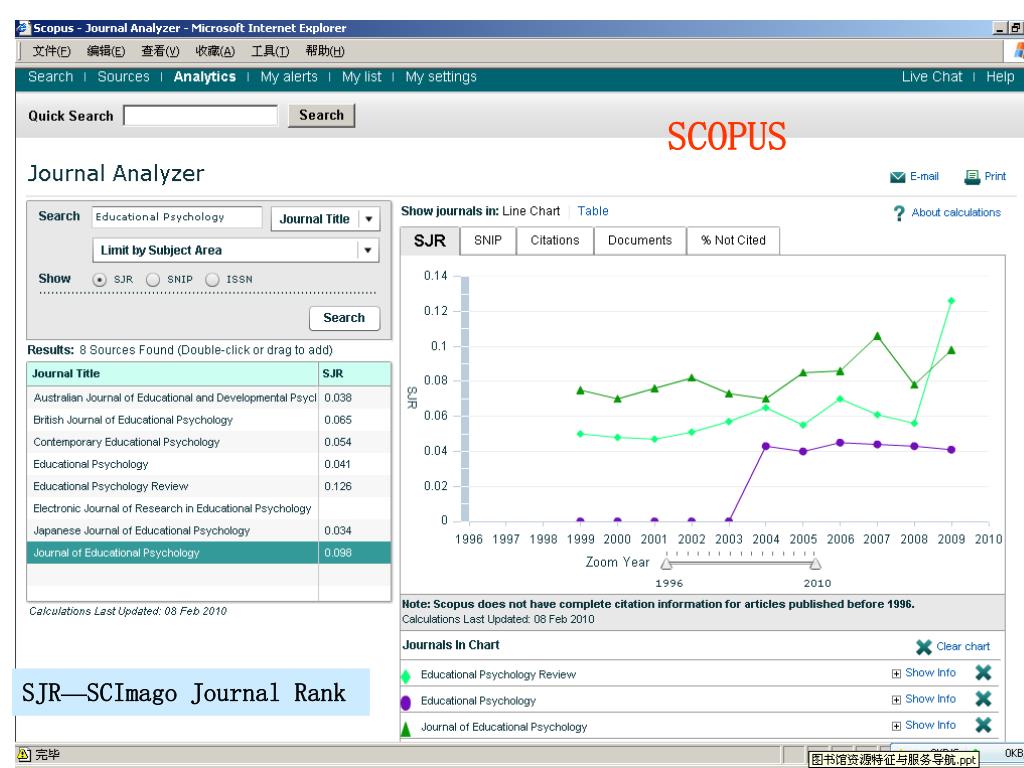Click the Journal Analyzer Search button

pos(344,318)
